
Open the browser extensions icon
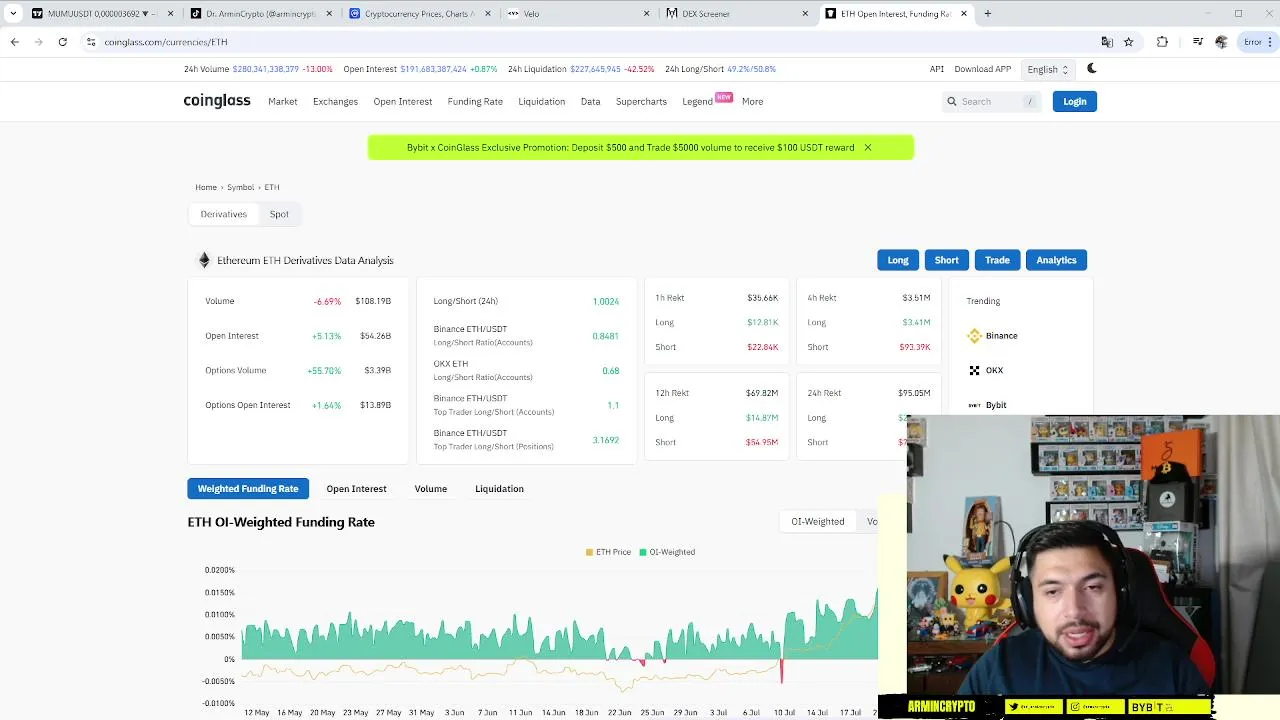(x=1162, y=42)
